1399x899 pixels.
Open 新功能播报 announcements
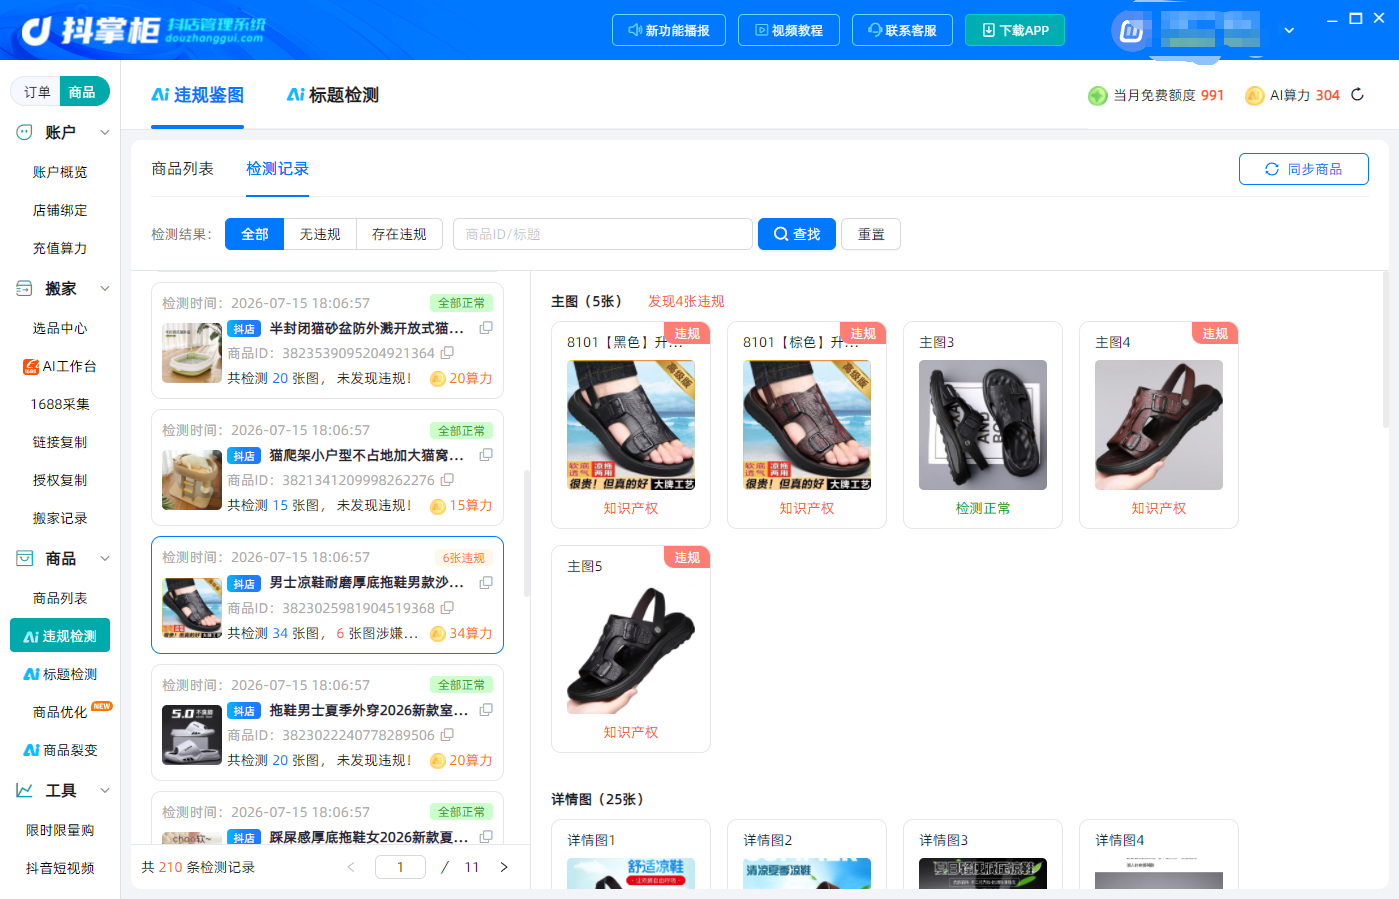(668, 30)
